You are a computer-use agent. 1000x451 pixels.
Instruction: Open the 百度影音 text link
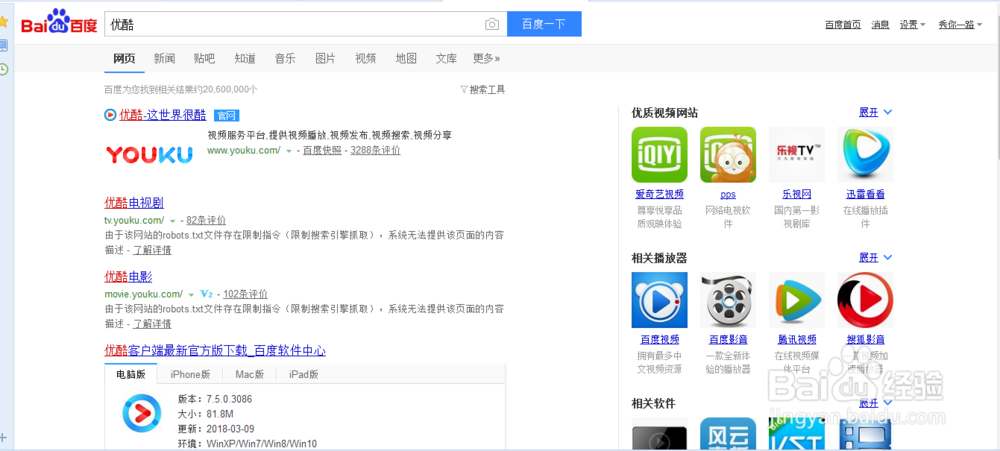(x=728, y=339)
